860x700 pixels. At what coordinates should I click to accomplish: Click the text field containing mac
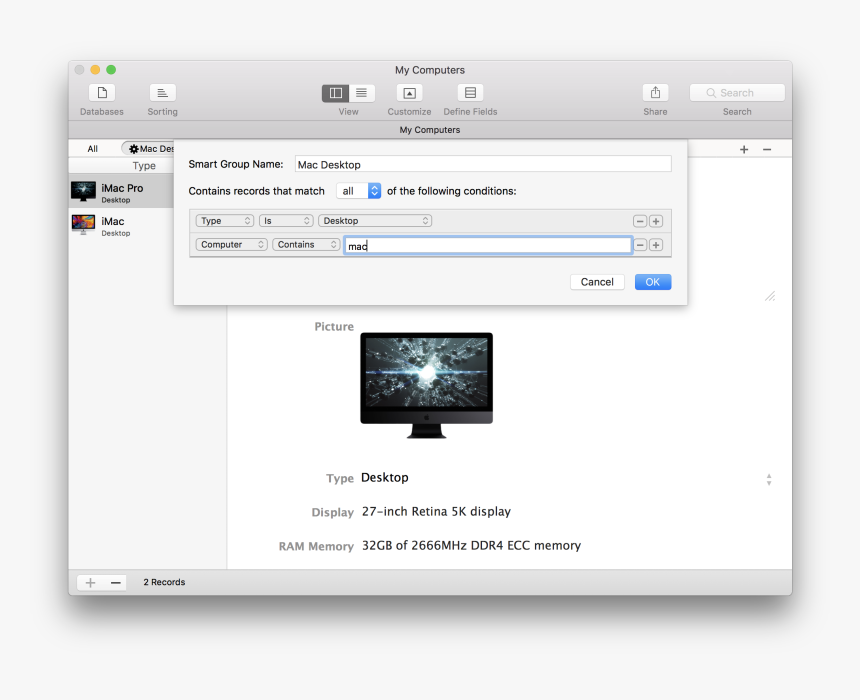(x=488, y=245)
